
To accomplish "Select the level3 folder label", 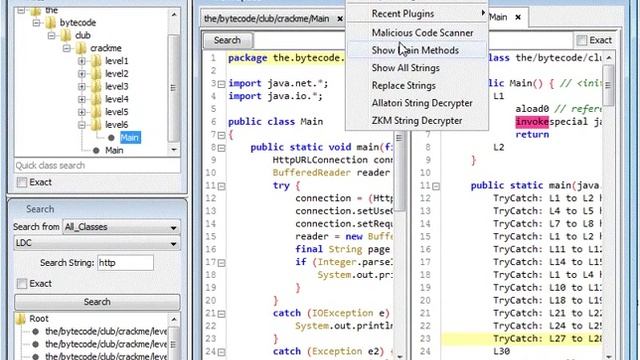I will [x=117, y=86].
